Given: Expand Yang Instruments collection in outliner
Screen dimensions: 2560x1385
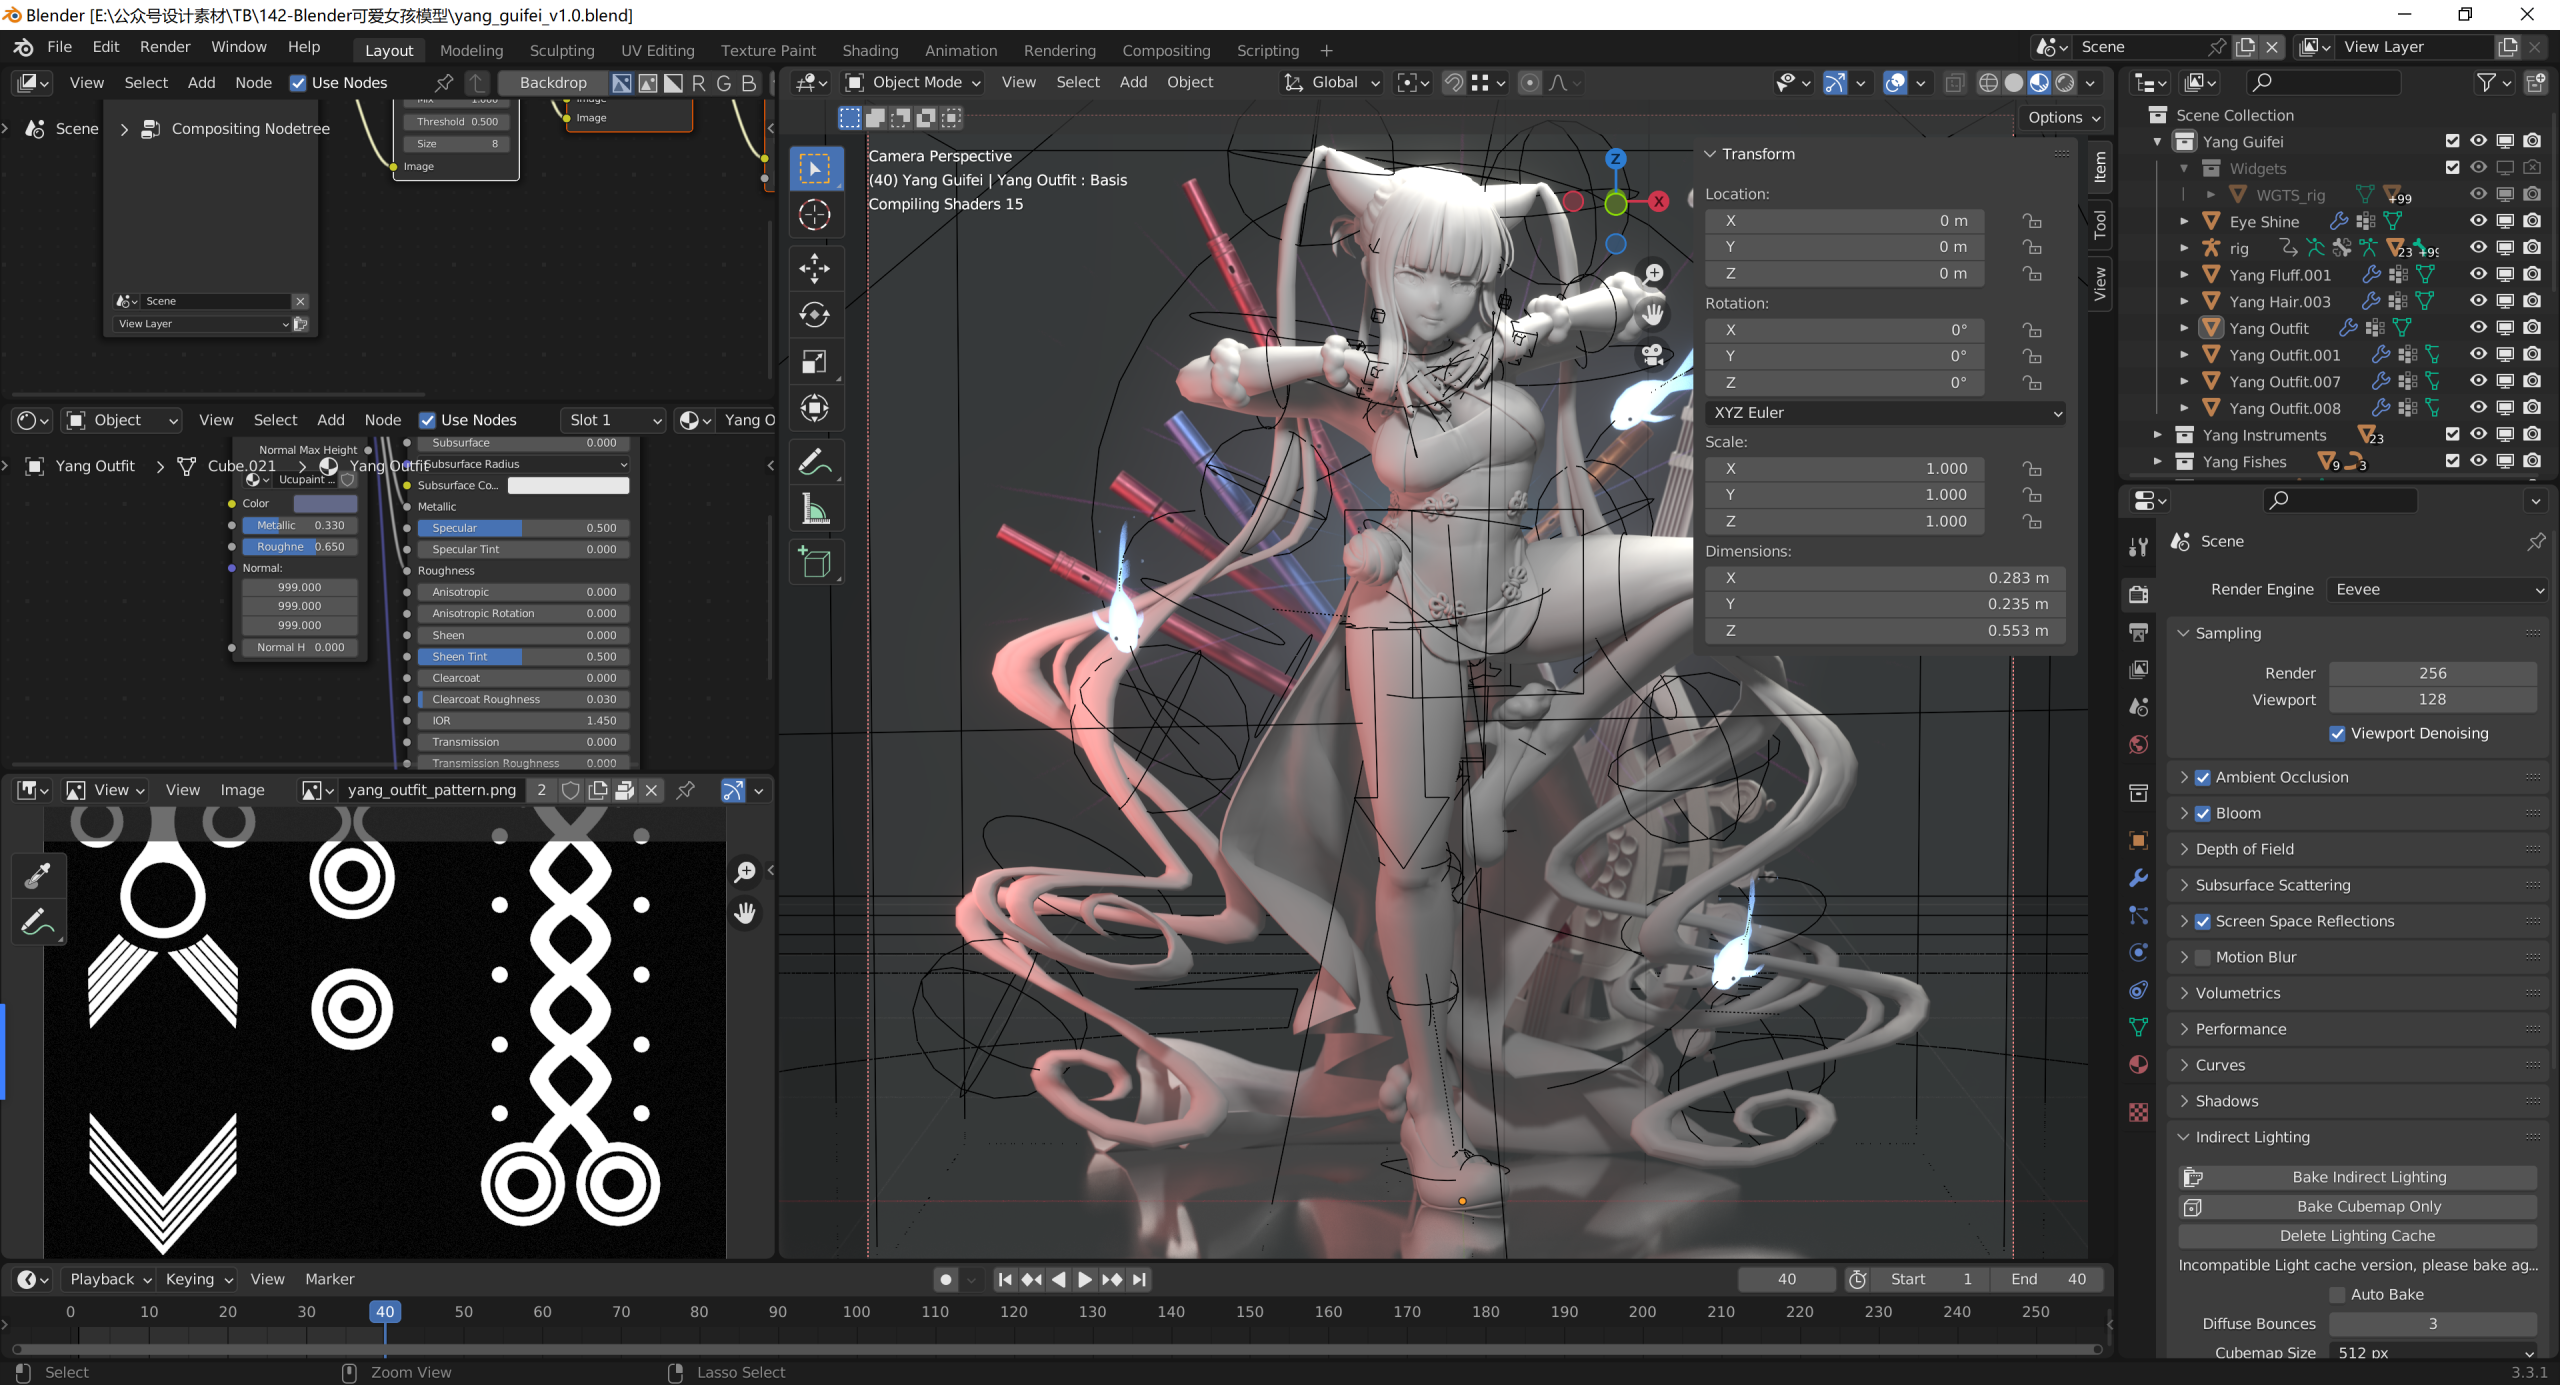Looking at the screenshot, I should (x=2158, y=435).
